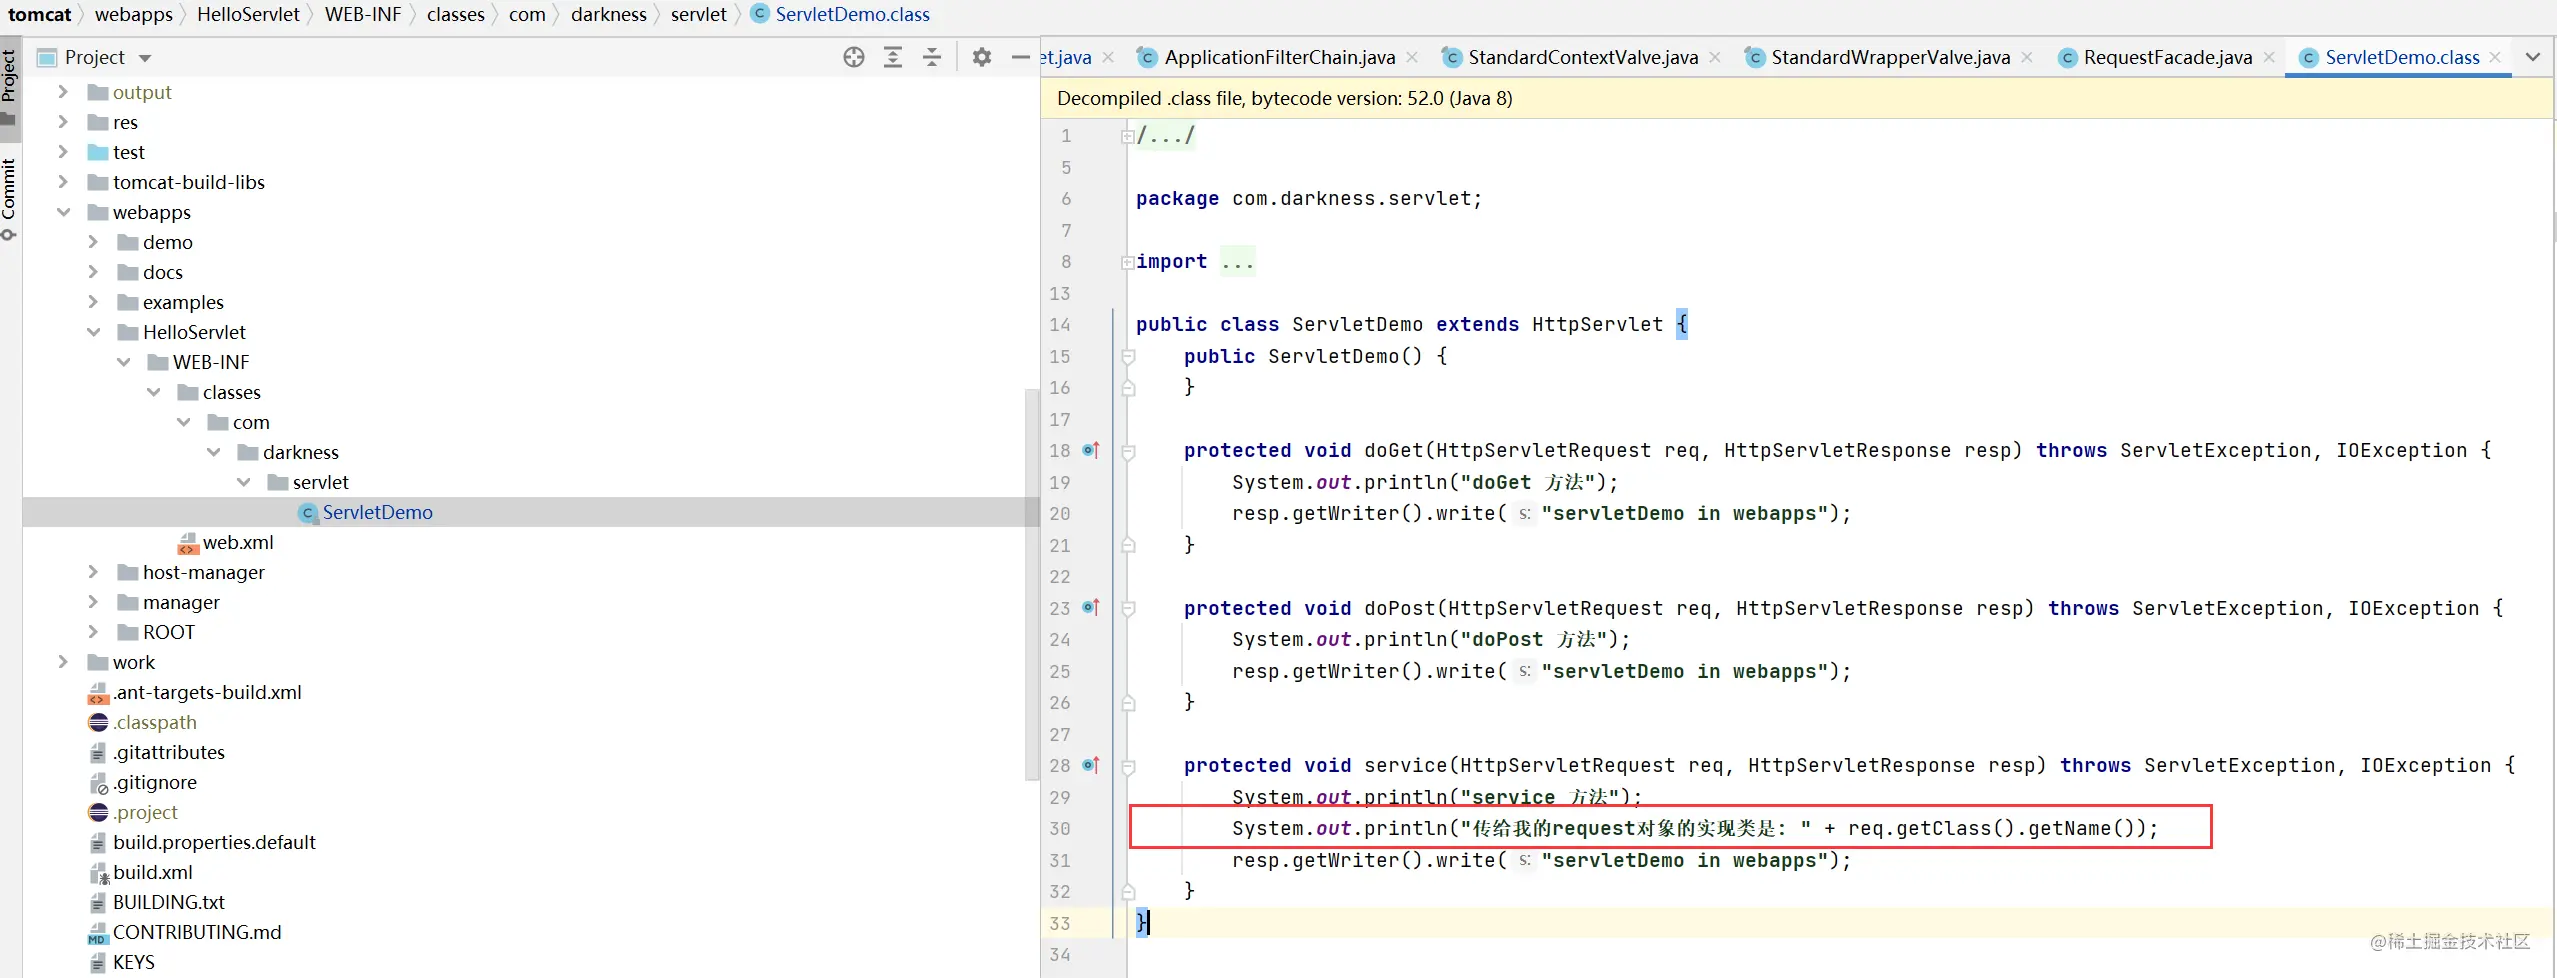Click ServletDemo.class in the breadcrumb path
Screen dimensions: 2557x978
(x=852, y=14)
